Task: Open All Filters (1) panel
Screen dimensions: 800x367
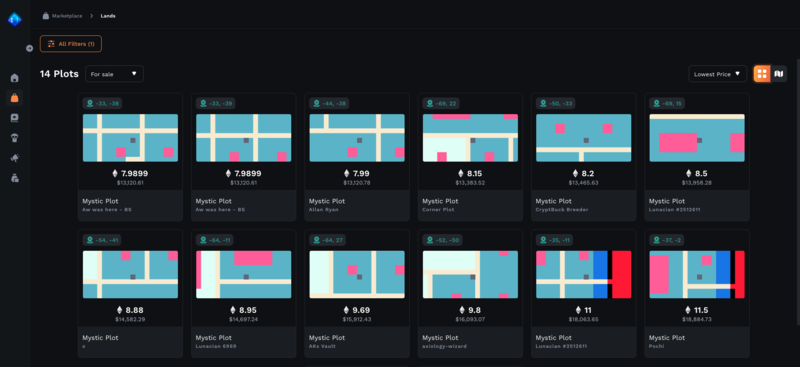Action: tap(71, 44)
